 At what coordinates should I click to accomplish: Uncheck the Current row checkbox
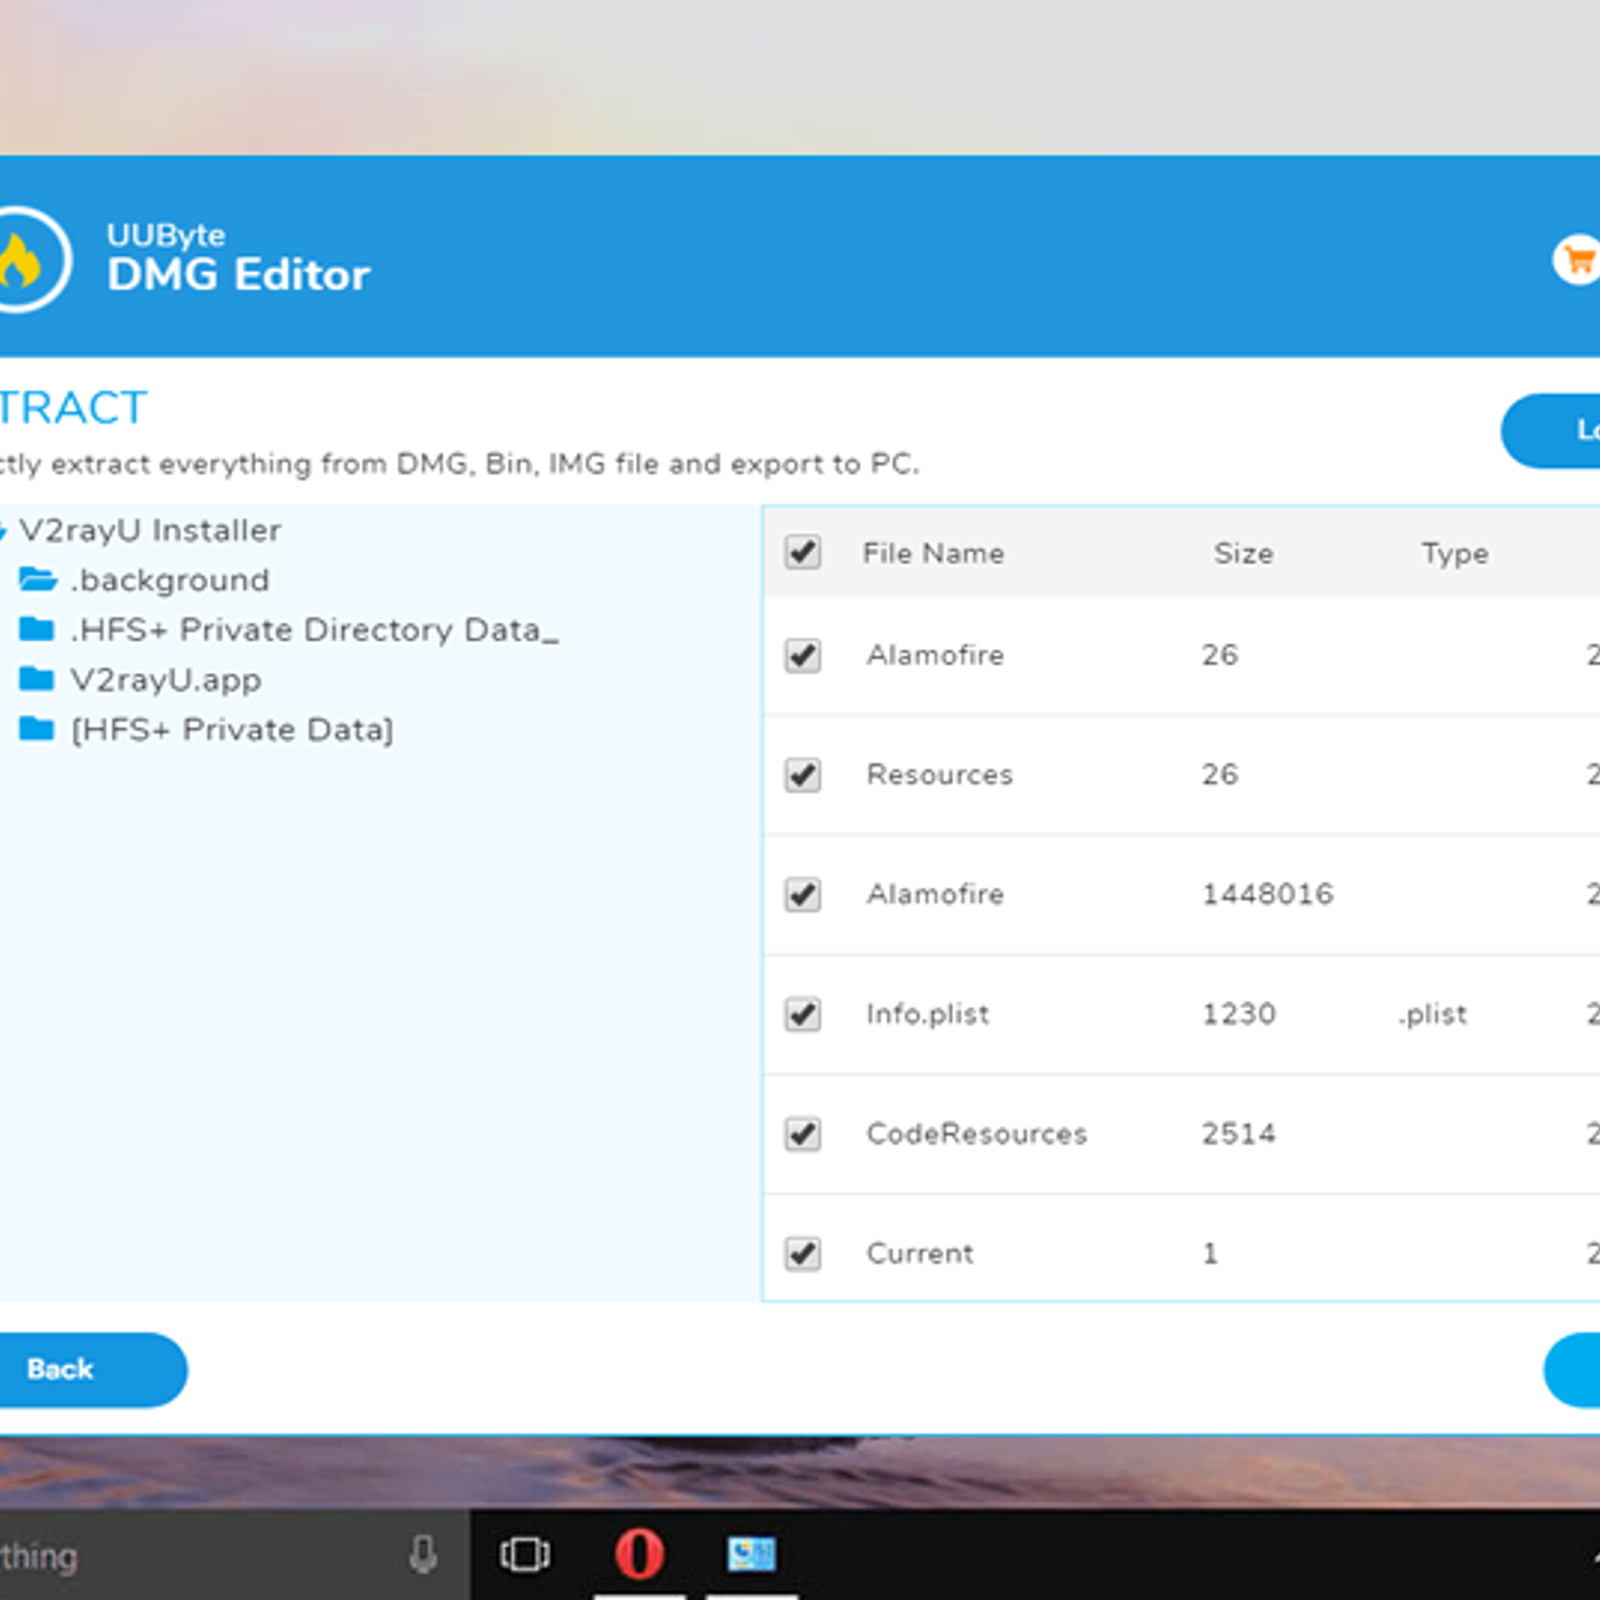[803, 1253]
